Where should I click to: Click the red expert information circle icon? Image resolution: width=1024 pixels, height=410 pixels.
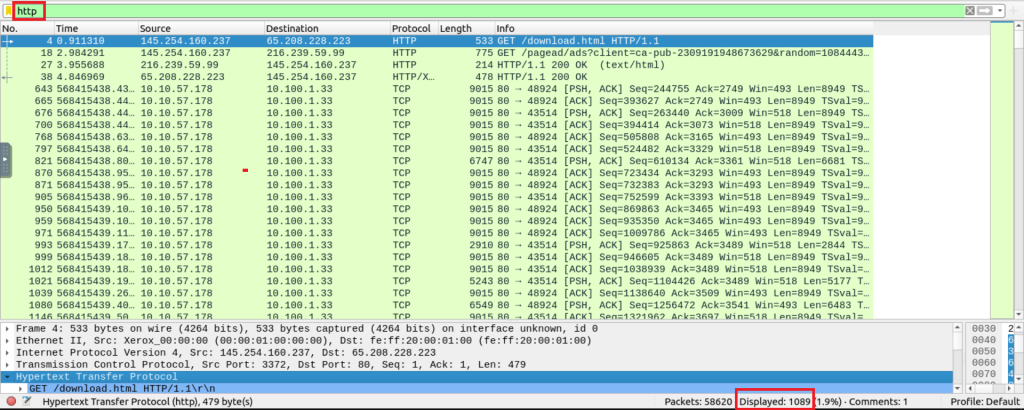9,401
